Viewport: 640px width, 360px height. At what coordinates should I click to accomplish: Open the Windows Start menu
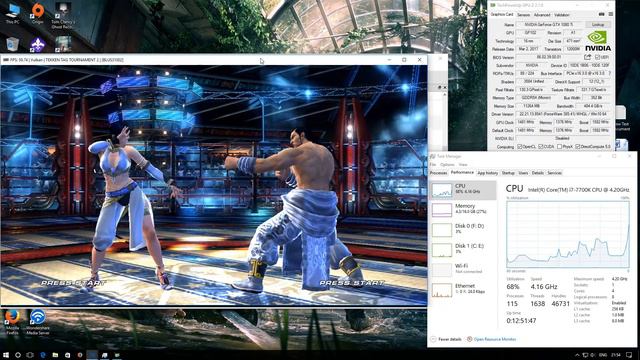tap(6, 355)
